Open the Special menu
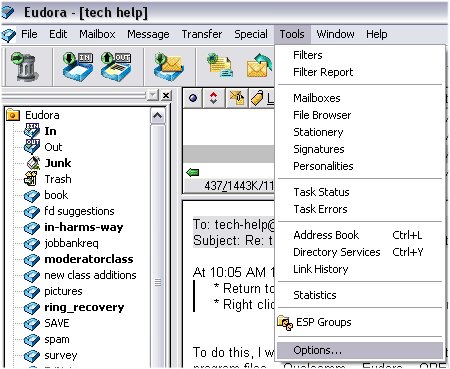Viewport: 450px width, 369px height. click(x=251, y=34)
